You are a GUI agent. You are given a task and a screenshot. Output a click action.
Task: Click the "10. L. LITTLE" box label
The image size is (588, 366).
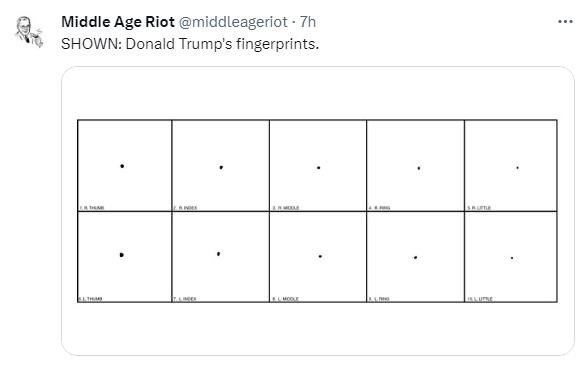(x=480, y=299)
